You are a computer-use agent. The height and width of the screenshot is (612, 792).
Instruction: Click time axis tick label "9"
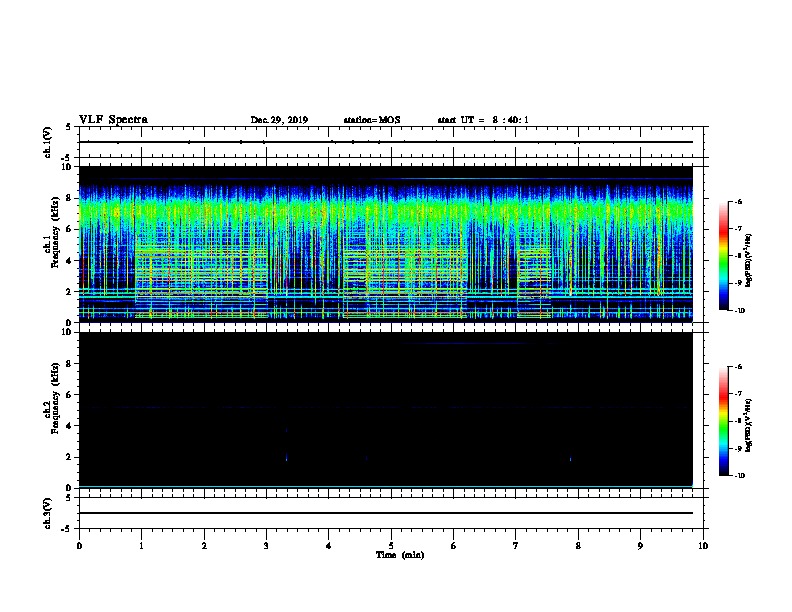tap(640, 545)
